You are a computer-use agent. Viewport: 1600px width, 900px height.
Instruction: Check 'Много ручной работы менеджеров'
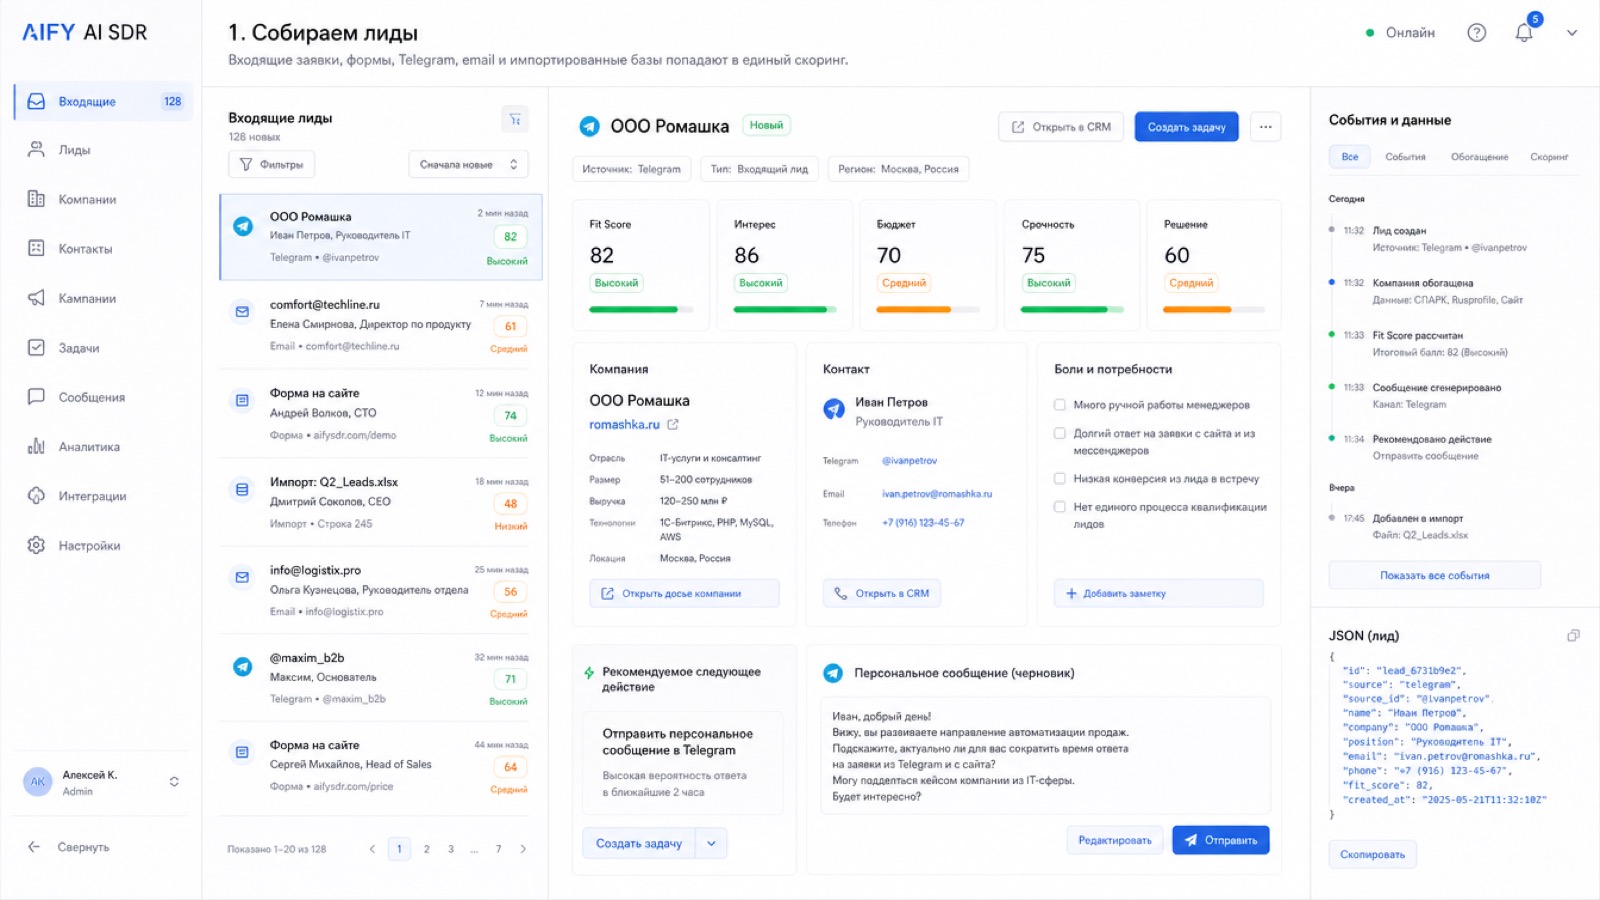pyautogui.click(x=1060, y=405)
